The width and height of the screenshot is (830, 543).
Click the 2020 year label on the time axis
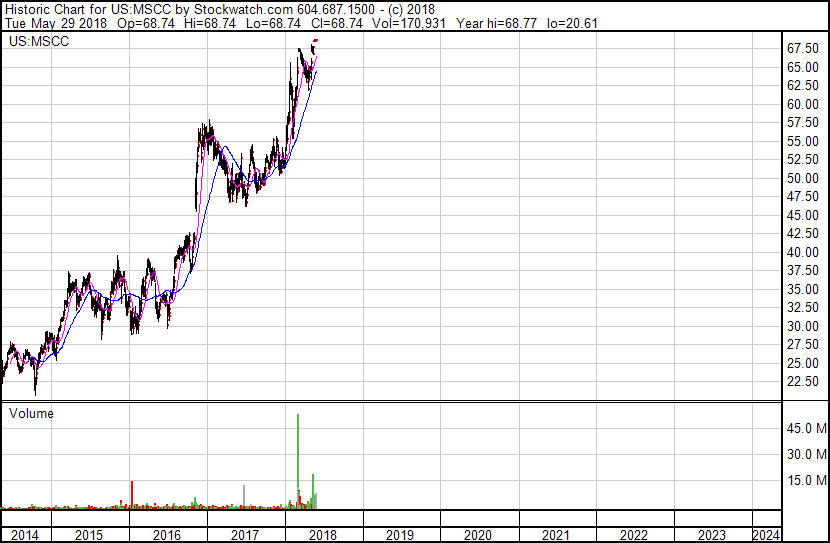pos(477,535)
